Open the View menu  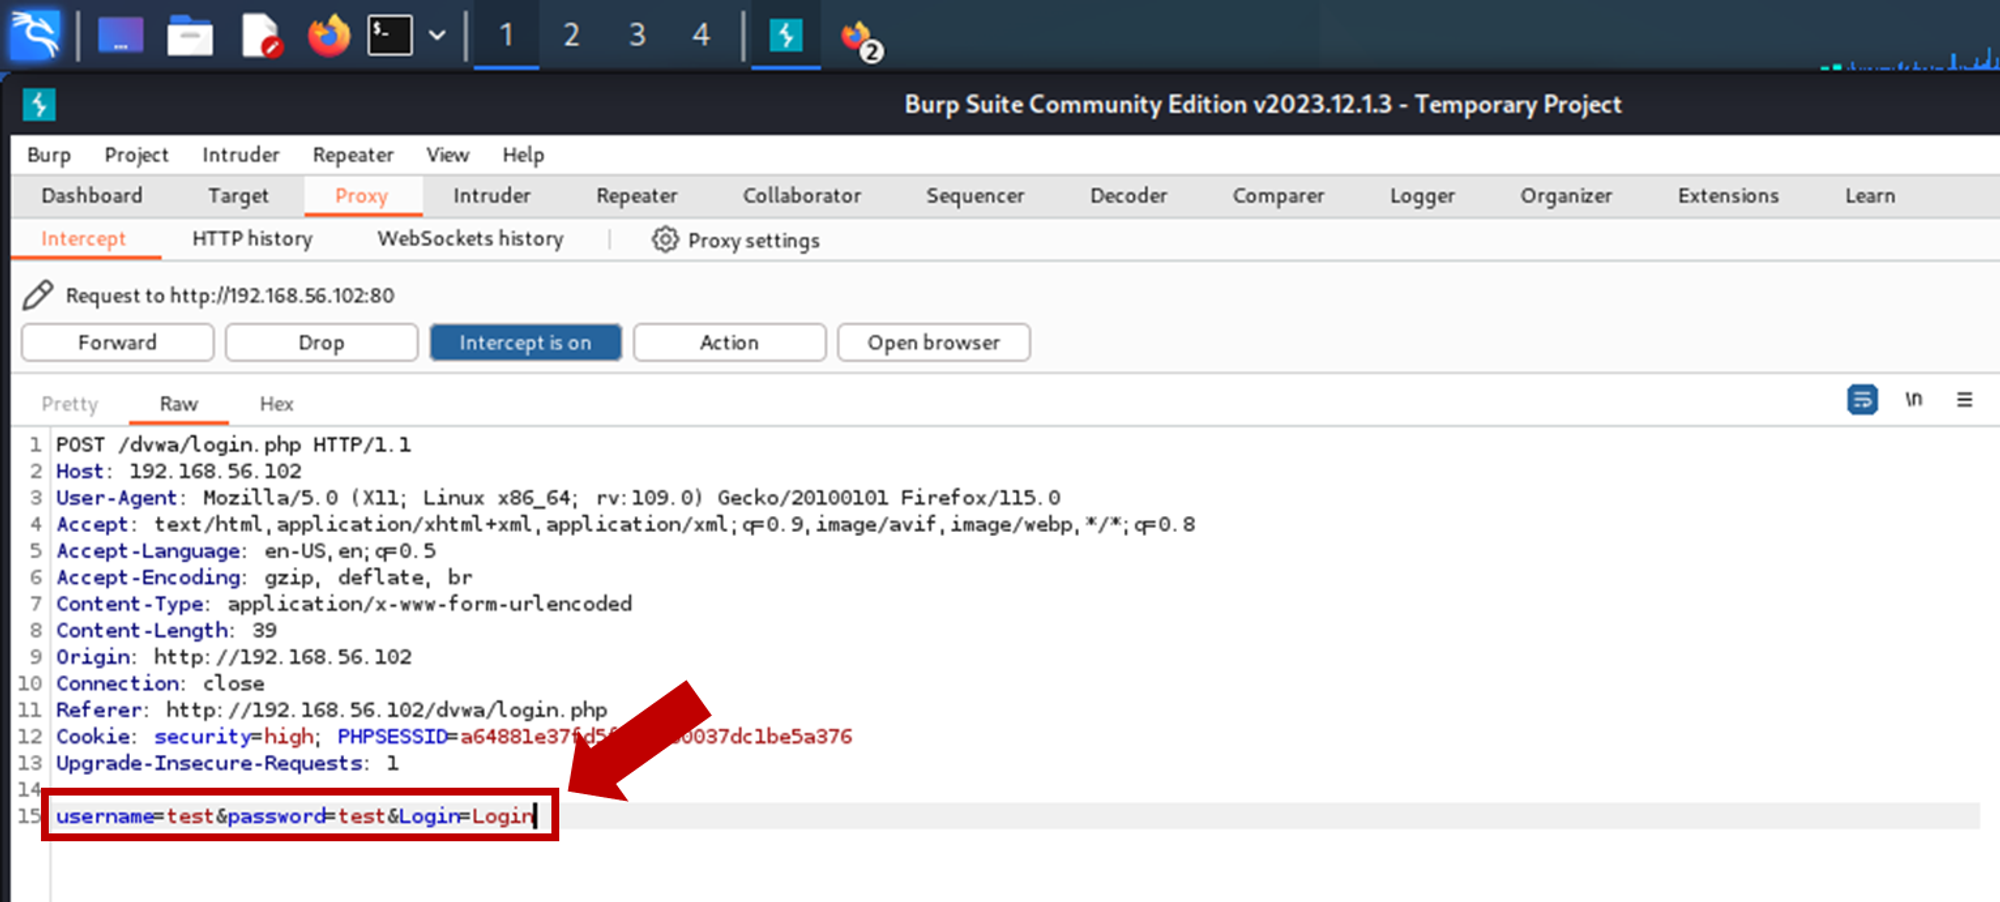click(447, 155)
